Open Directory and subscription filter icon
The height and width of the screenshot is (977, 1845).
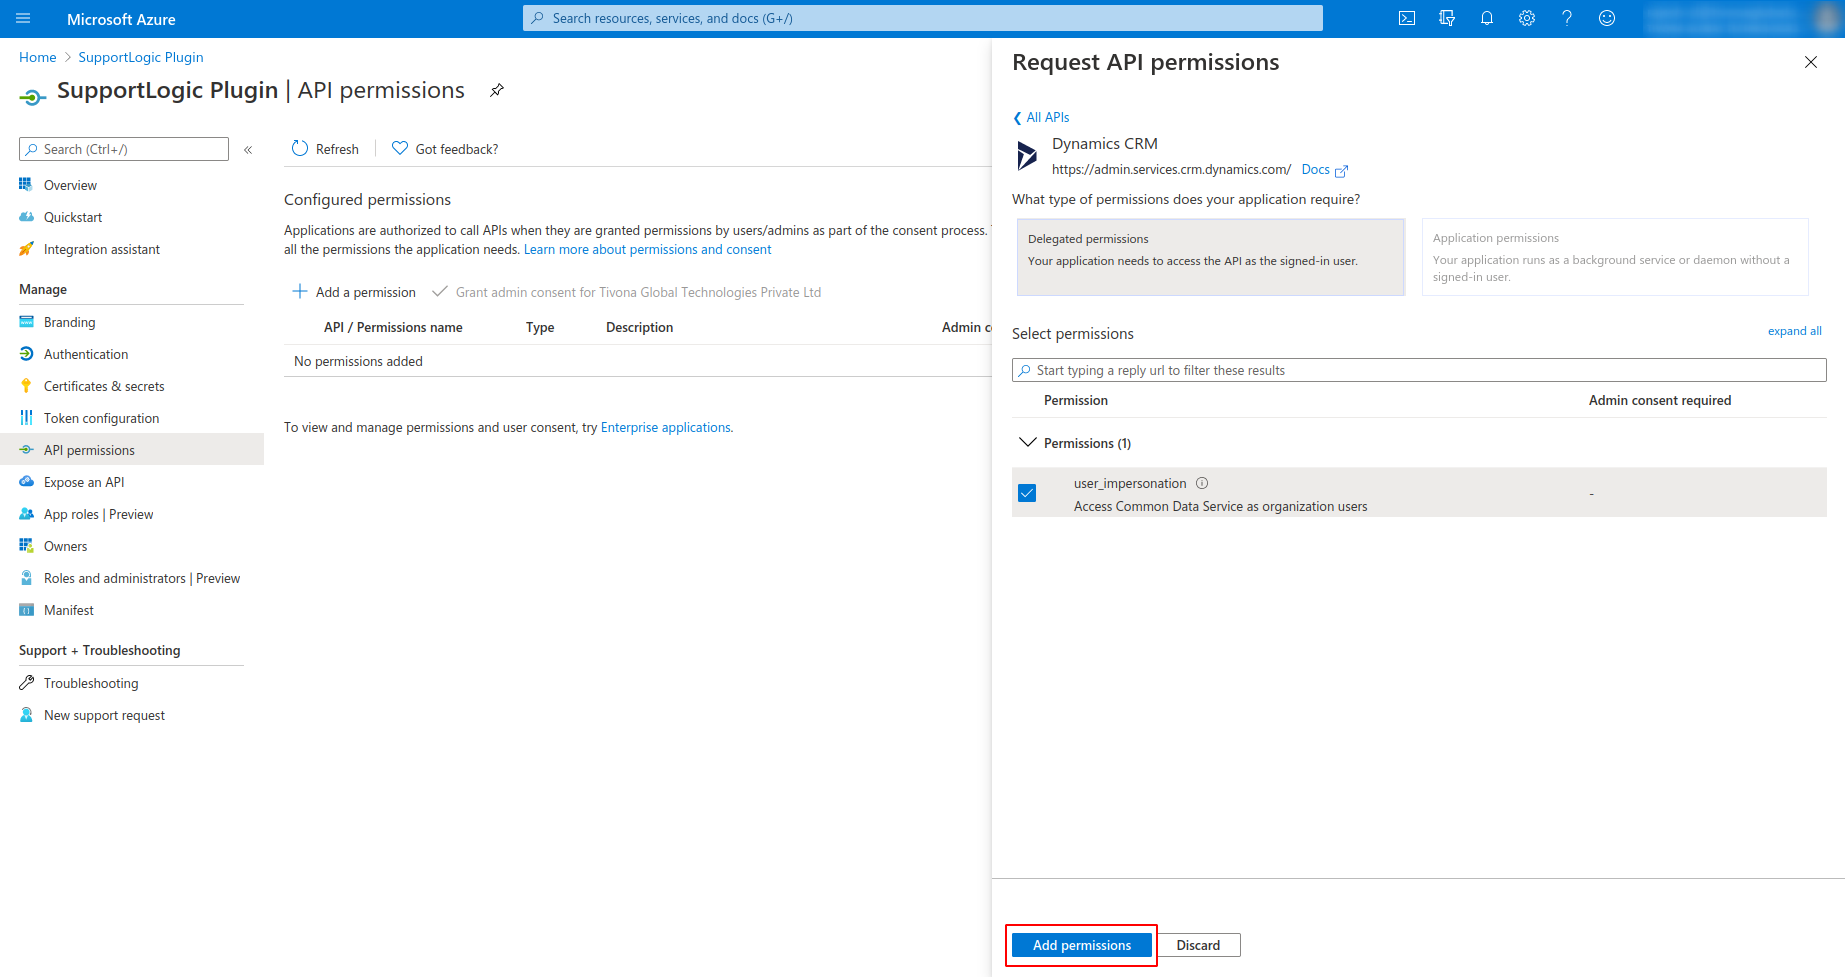tap(1447, 18)
